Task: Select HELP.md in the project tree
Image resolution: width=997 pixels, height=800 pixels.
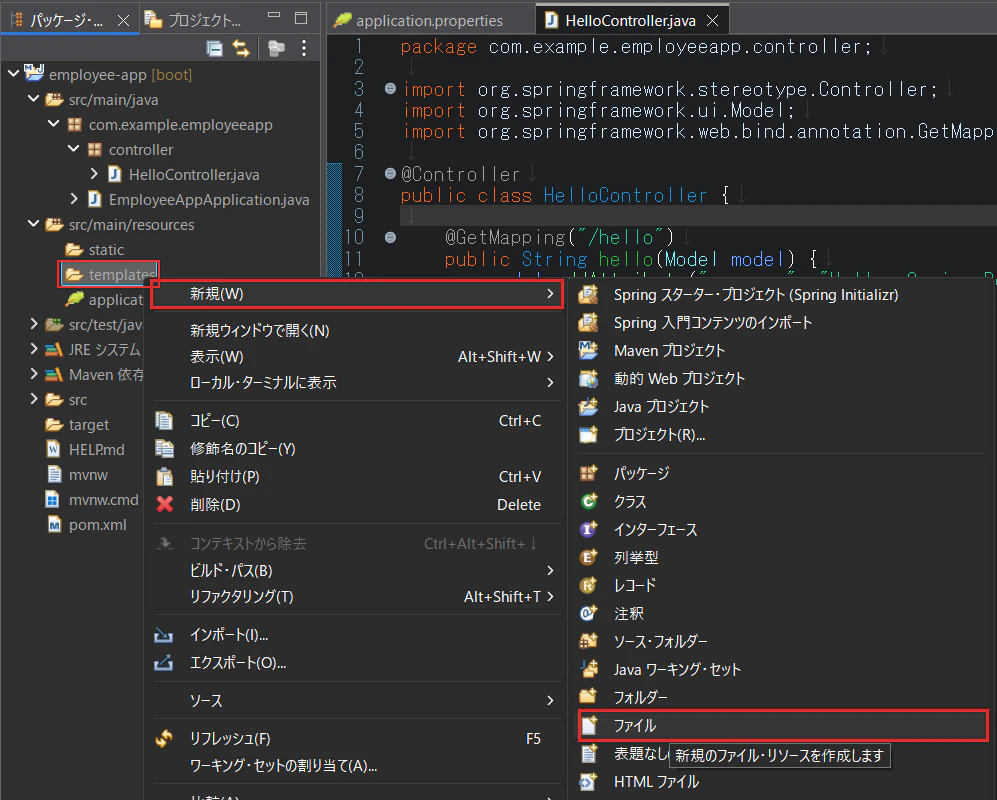Action: [x=86, y=450]
